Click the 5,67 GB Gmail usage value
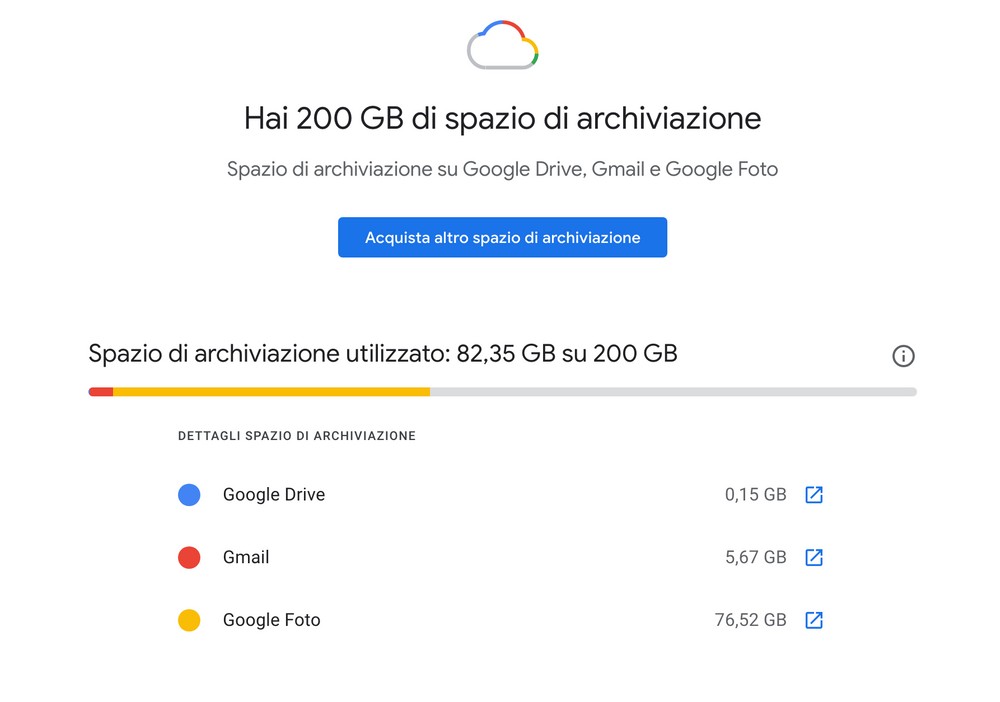Image resolution: width=1000 pixels, height=702 pixels. pos(755,557)
